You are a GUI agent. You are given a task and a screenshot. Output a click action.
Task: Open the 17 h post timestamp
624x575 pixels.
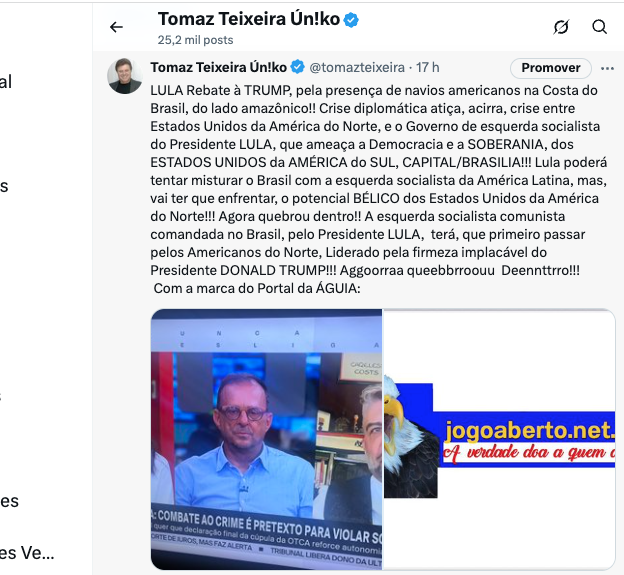point(428,68)
